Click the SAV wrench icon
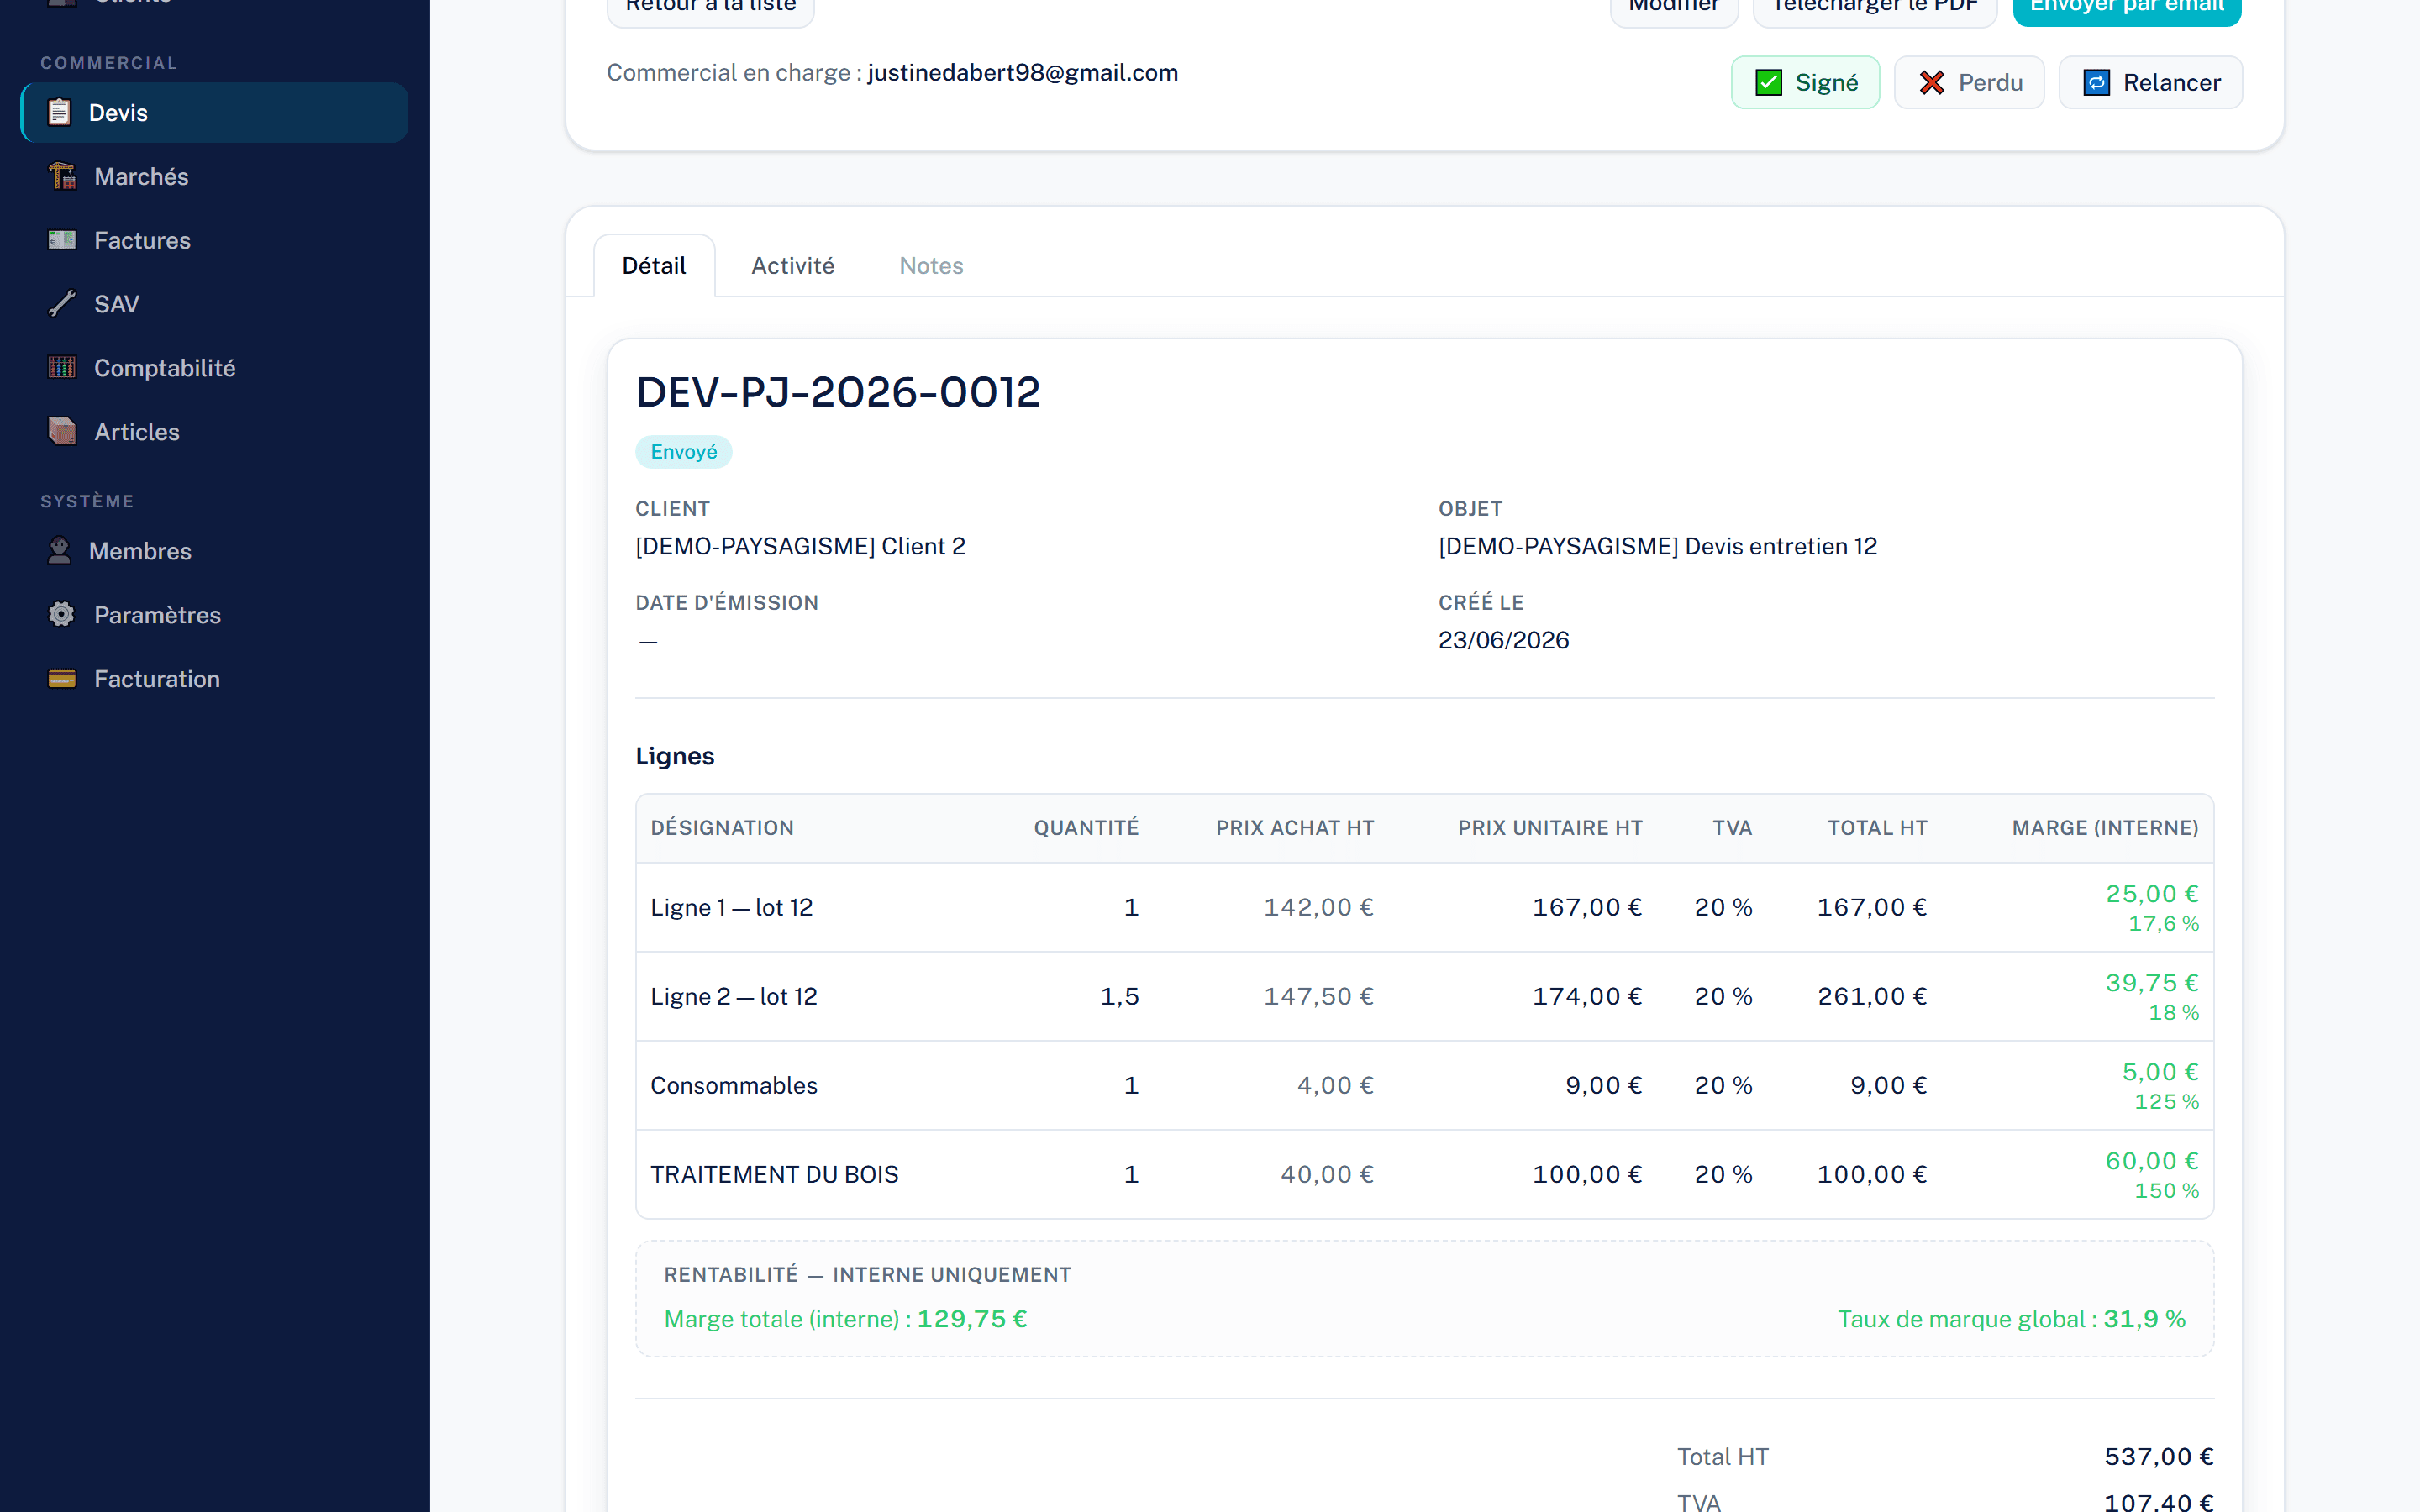 pos(62,304)
